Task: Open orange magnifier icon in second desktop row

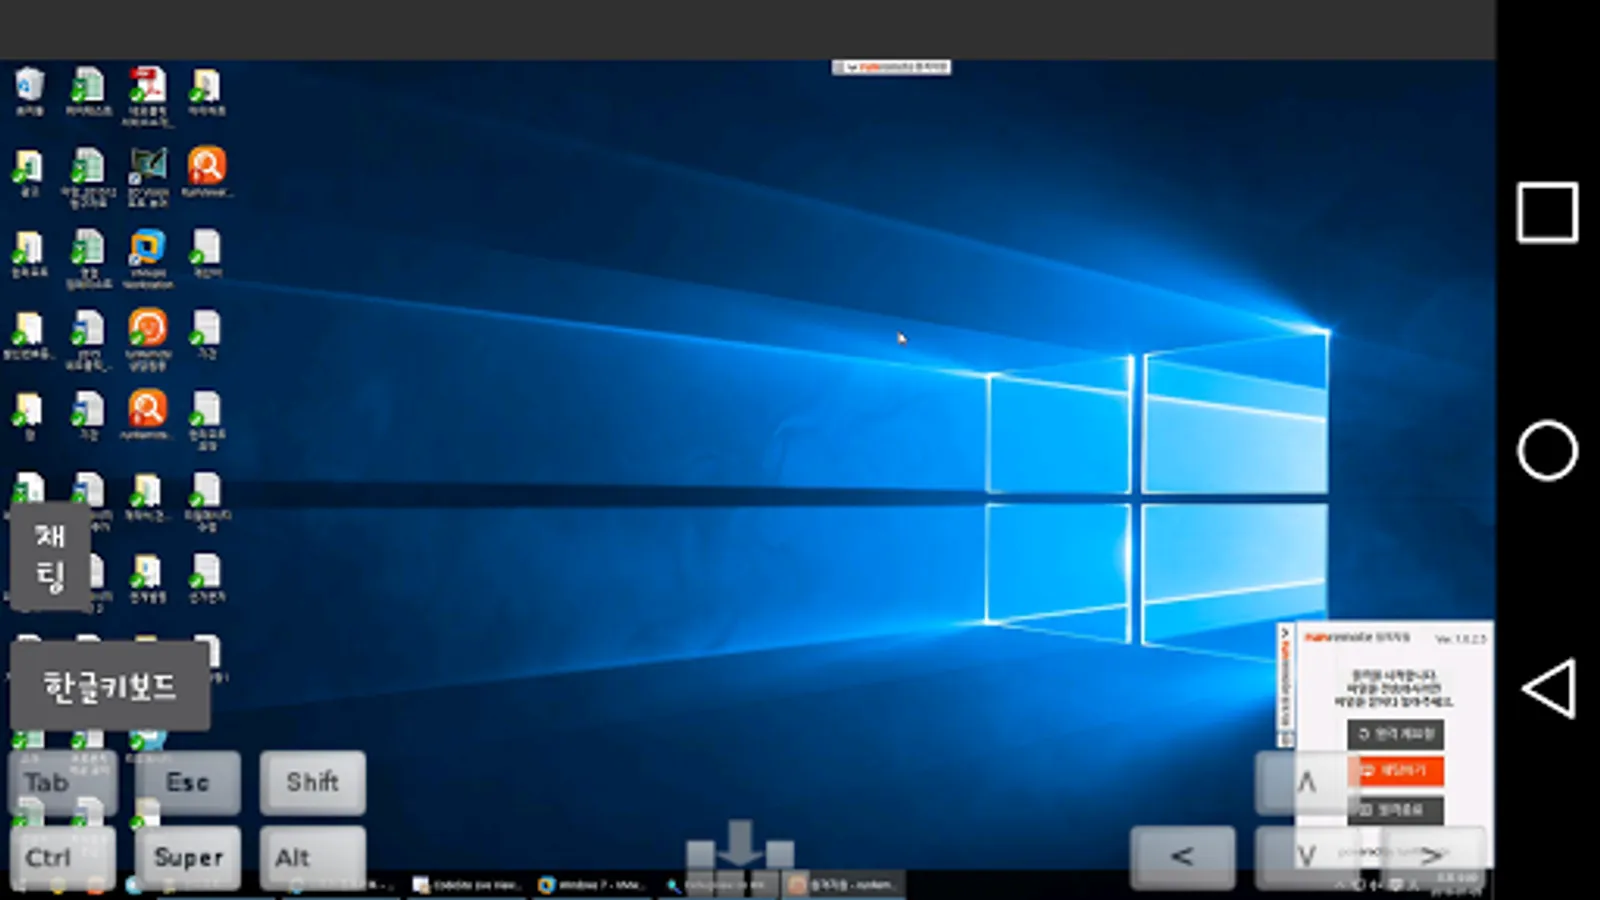Action: click(x=206, y=171)
